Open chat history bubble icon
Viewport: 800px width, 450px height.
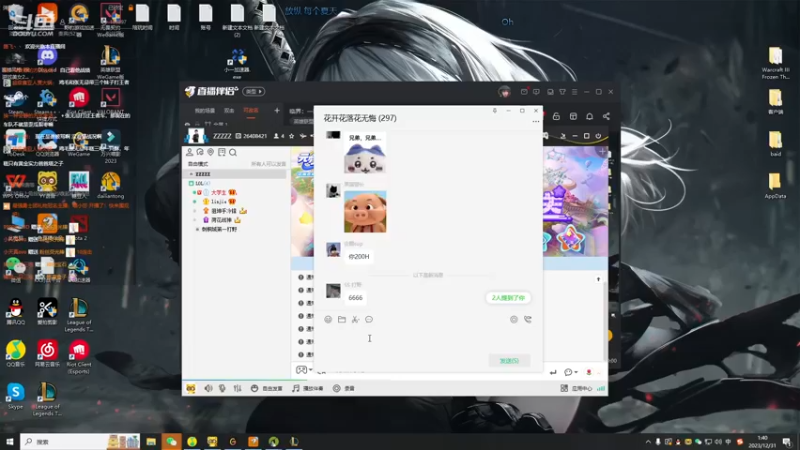click(x=369, y=319)
